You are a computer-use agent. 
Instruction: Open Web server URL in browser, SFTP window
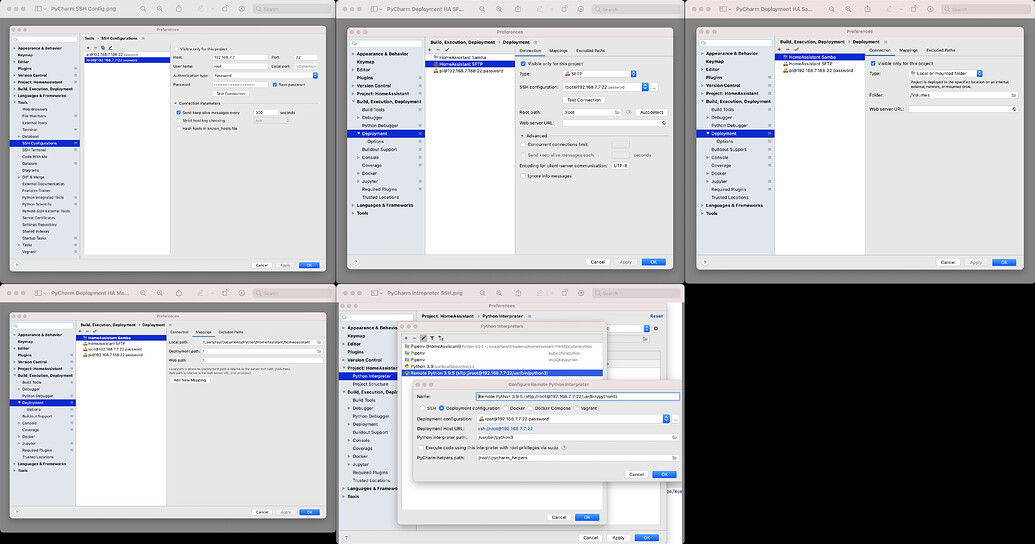coord(663,123)
